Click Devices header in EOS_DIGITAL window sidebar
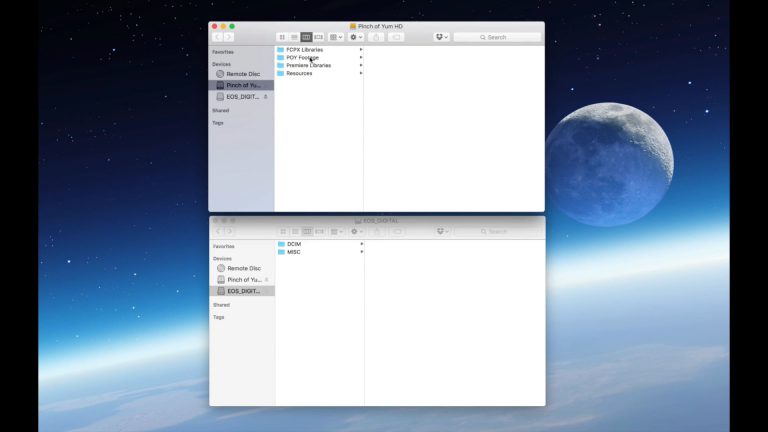This screenshot has height=432, width=768. click(x=222, y=259)
